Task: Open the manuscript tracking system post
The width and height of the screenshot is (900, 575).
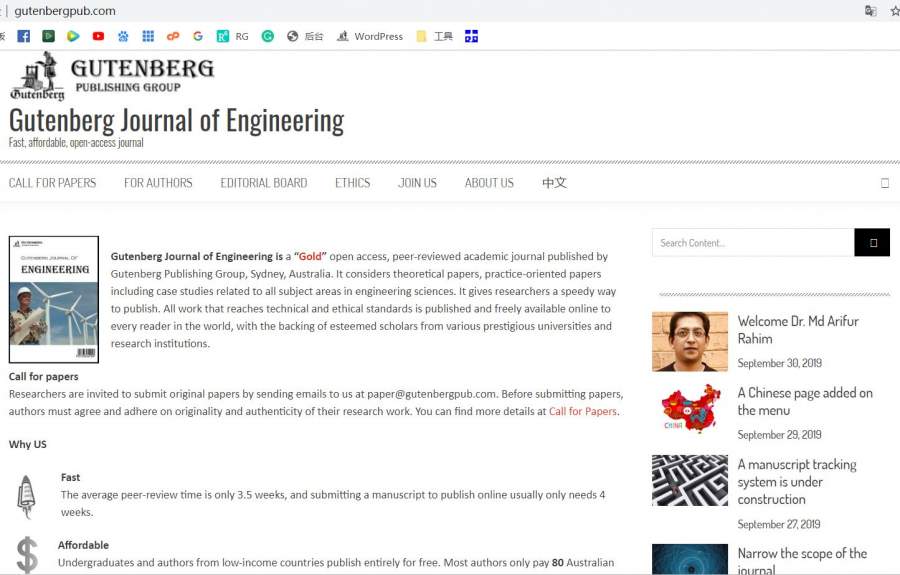Action: (797, 481)
